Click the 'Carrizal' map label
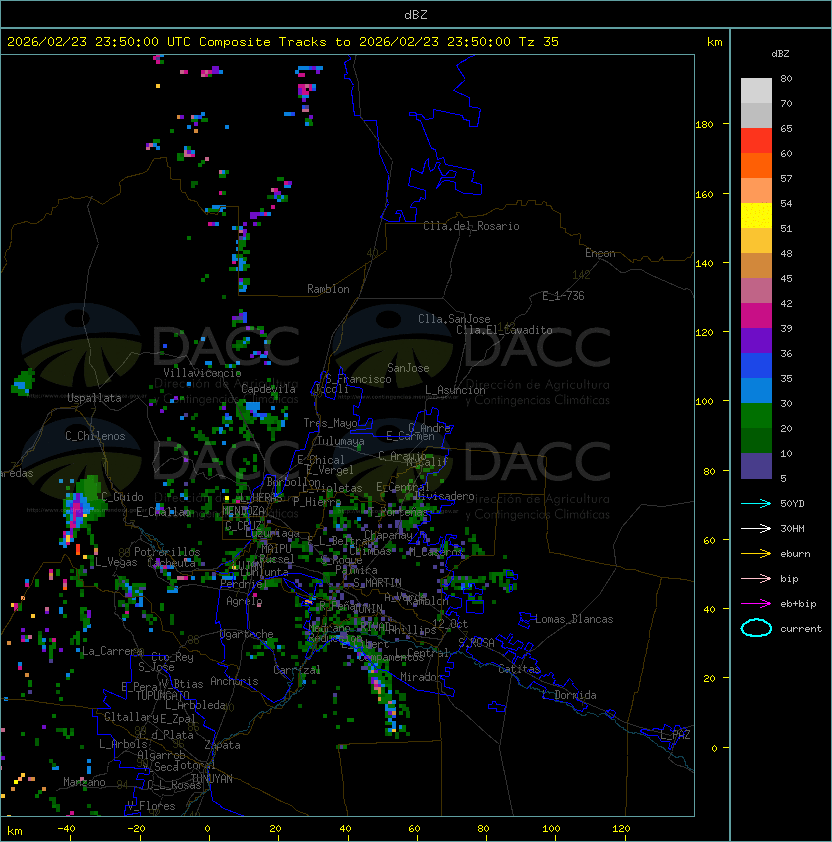Viewport: 832px width, 842px height. (297, 670)
